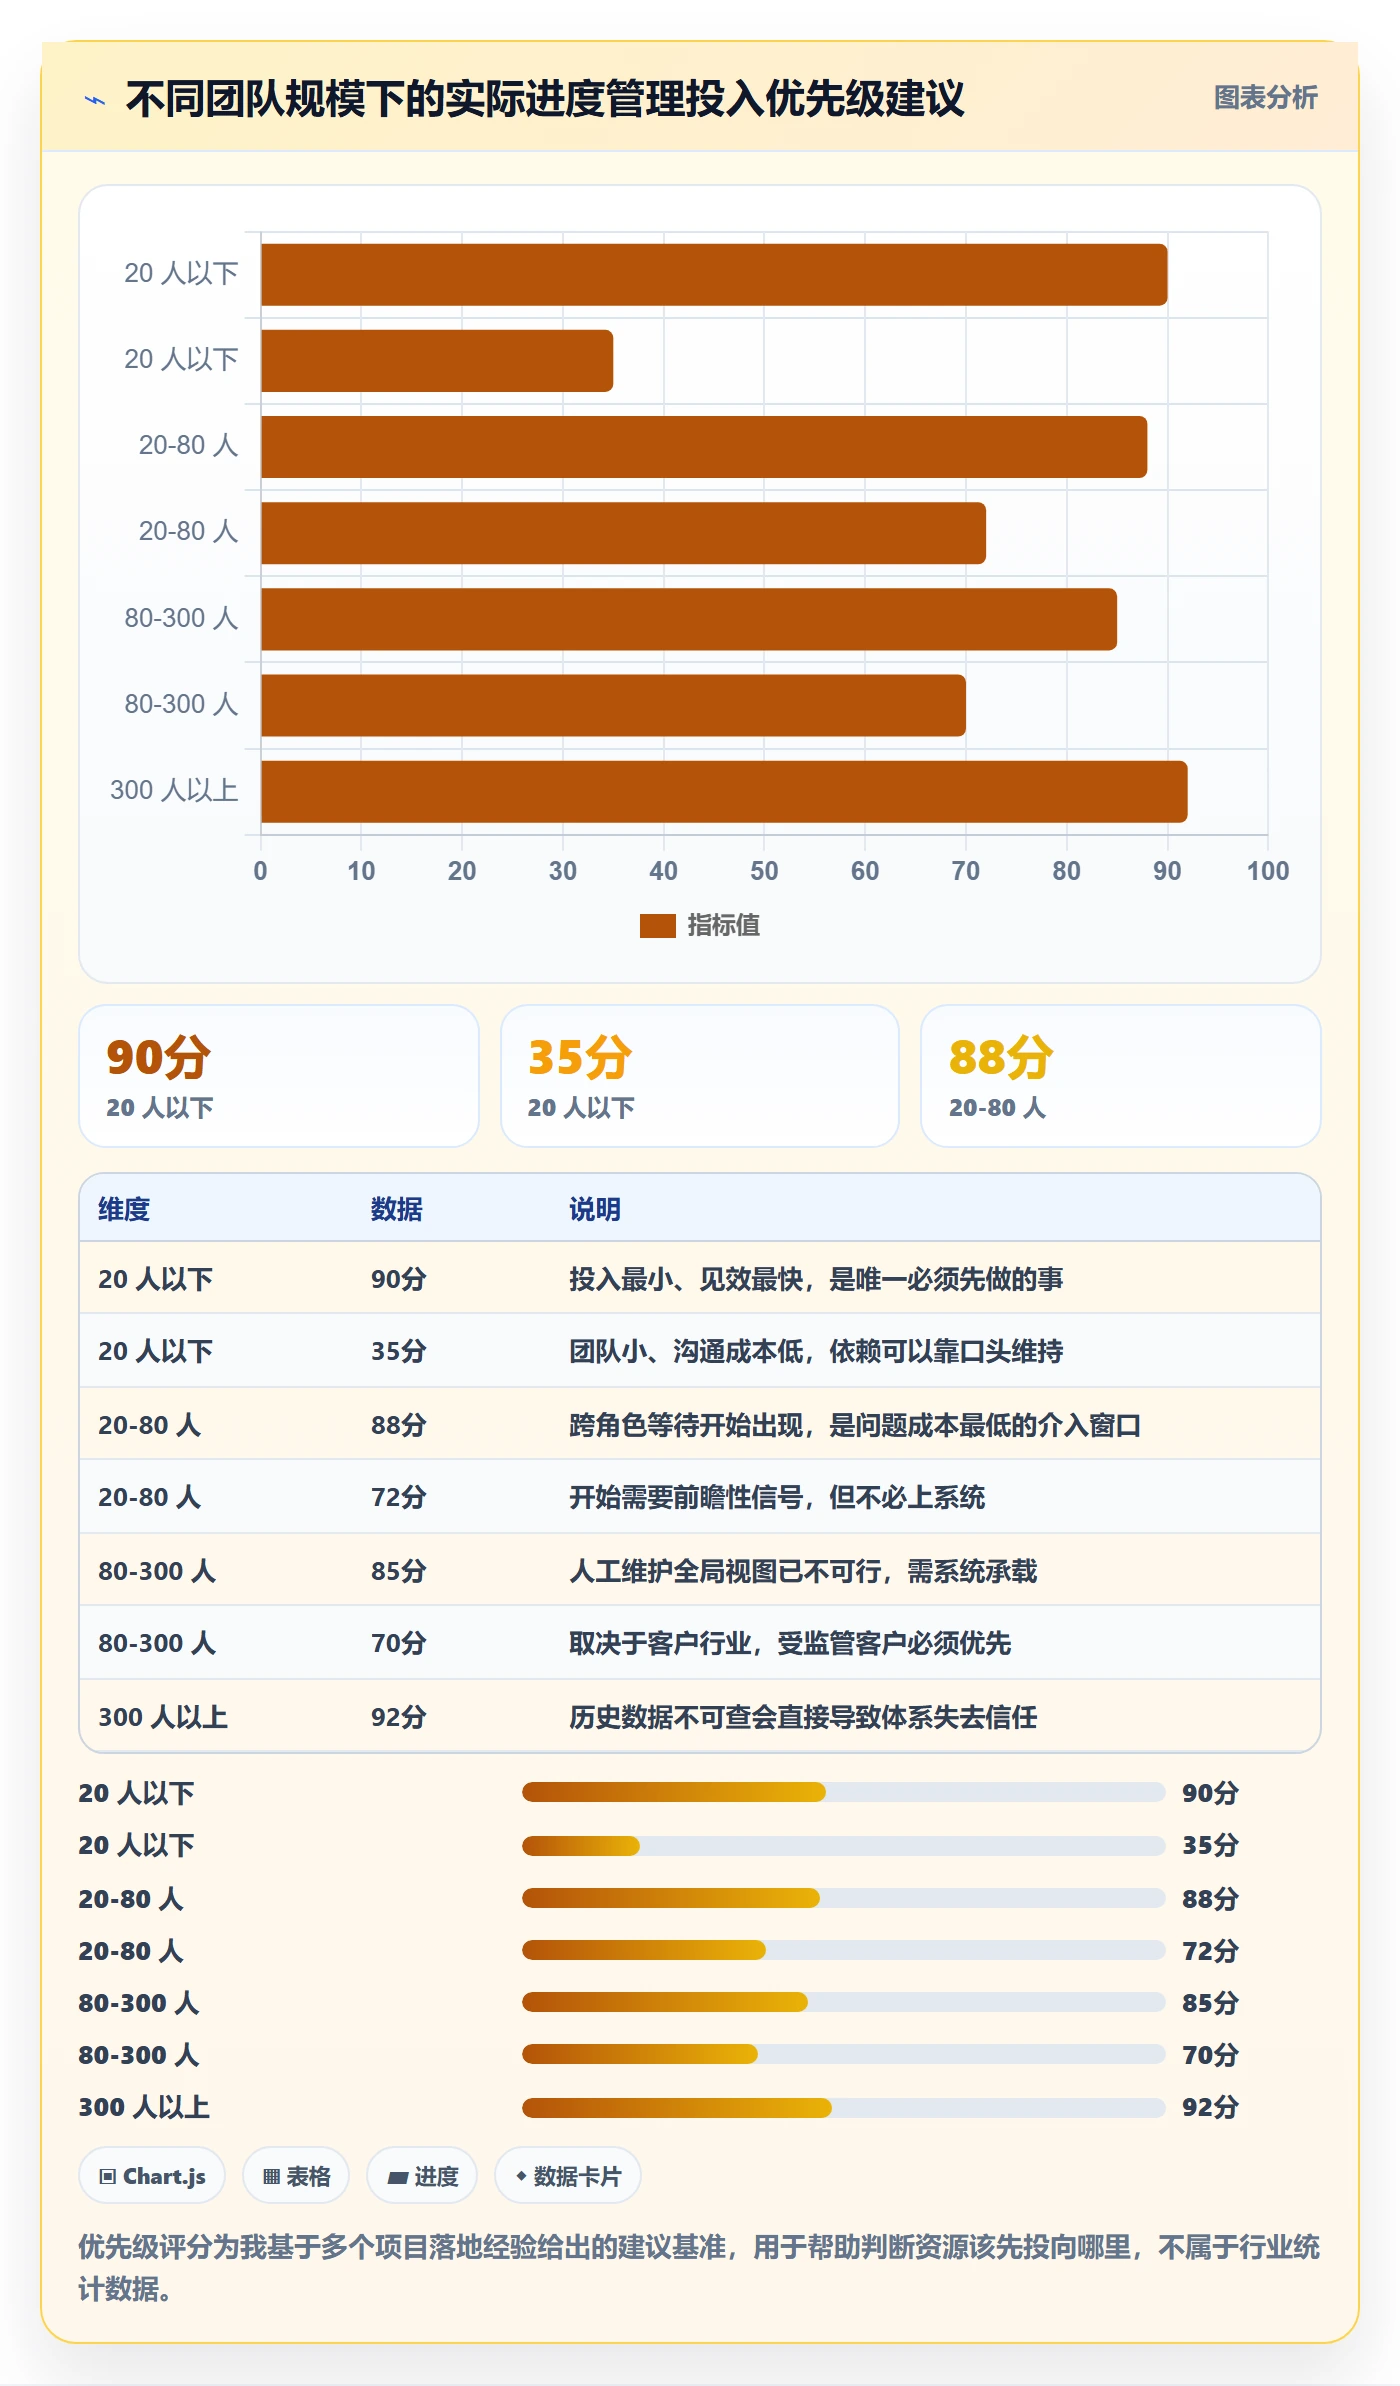
Task: Toggle the 指标值 legend color swatch
Action: pos(657,926)
